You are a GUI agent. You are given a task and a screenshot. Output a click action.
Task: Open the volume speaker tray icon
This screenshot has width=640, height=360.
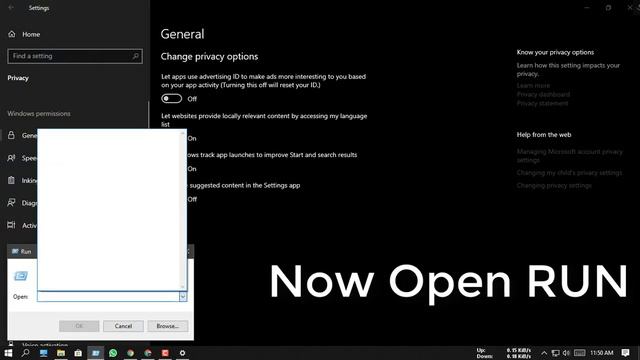pyautogui.click(x=566, y=353)
